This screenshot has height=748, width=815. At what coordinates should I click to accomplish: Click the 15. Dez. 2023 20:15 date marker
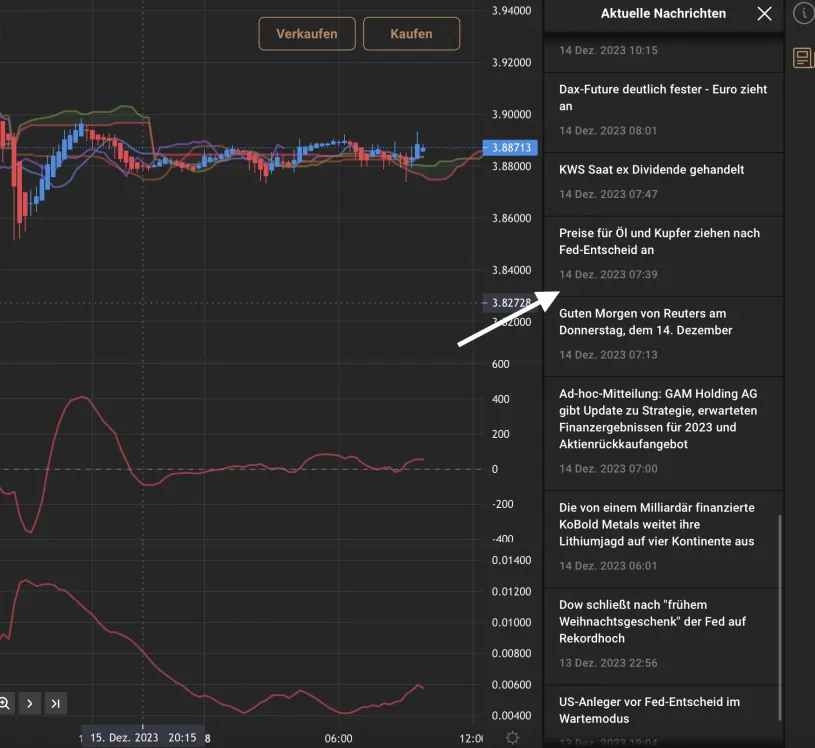click(x=144, y=737)
